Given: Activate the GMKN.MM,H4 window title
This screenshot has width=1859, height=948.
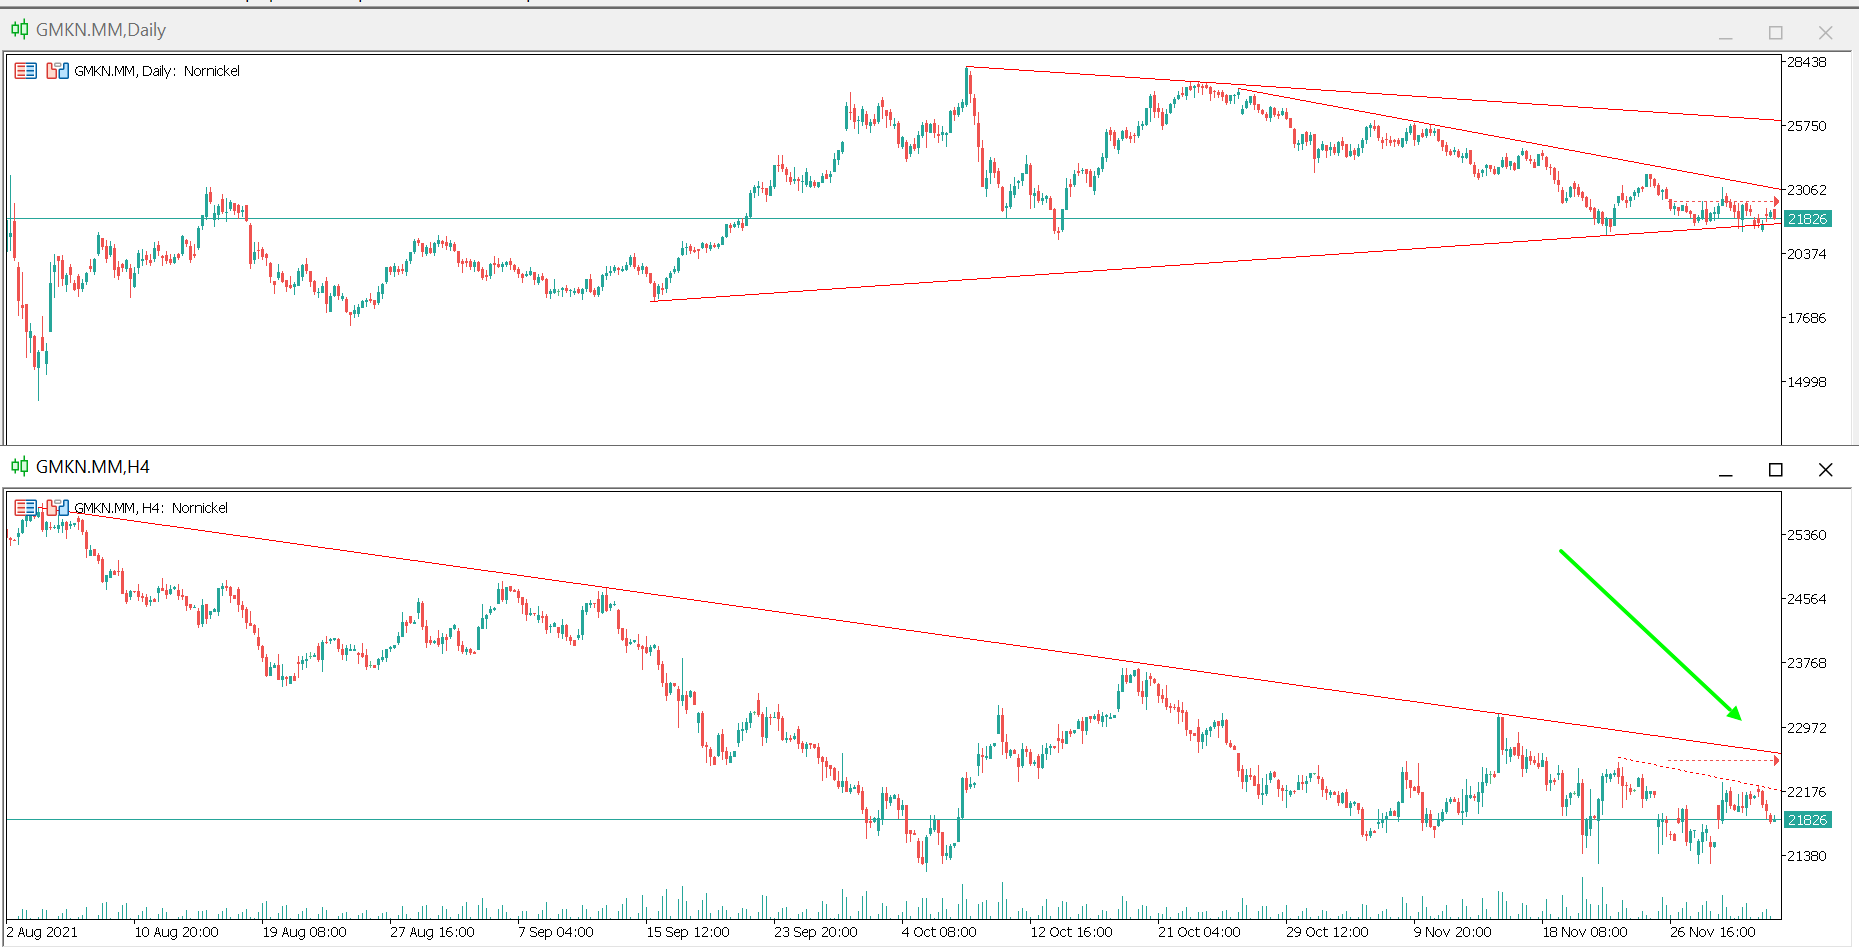Looking at the screenshot, I should (93, 467).
